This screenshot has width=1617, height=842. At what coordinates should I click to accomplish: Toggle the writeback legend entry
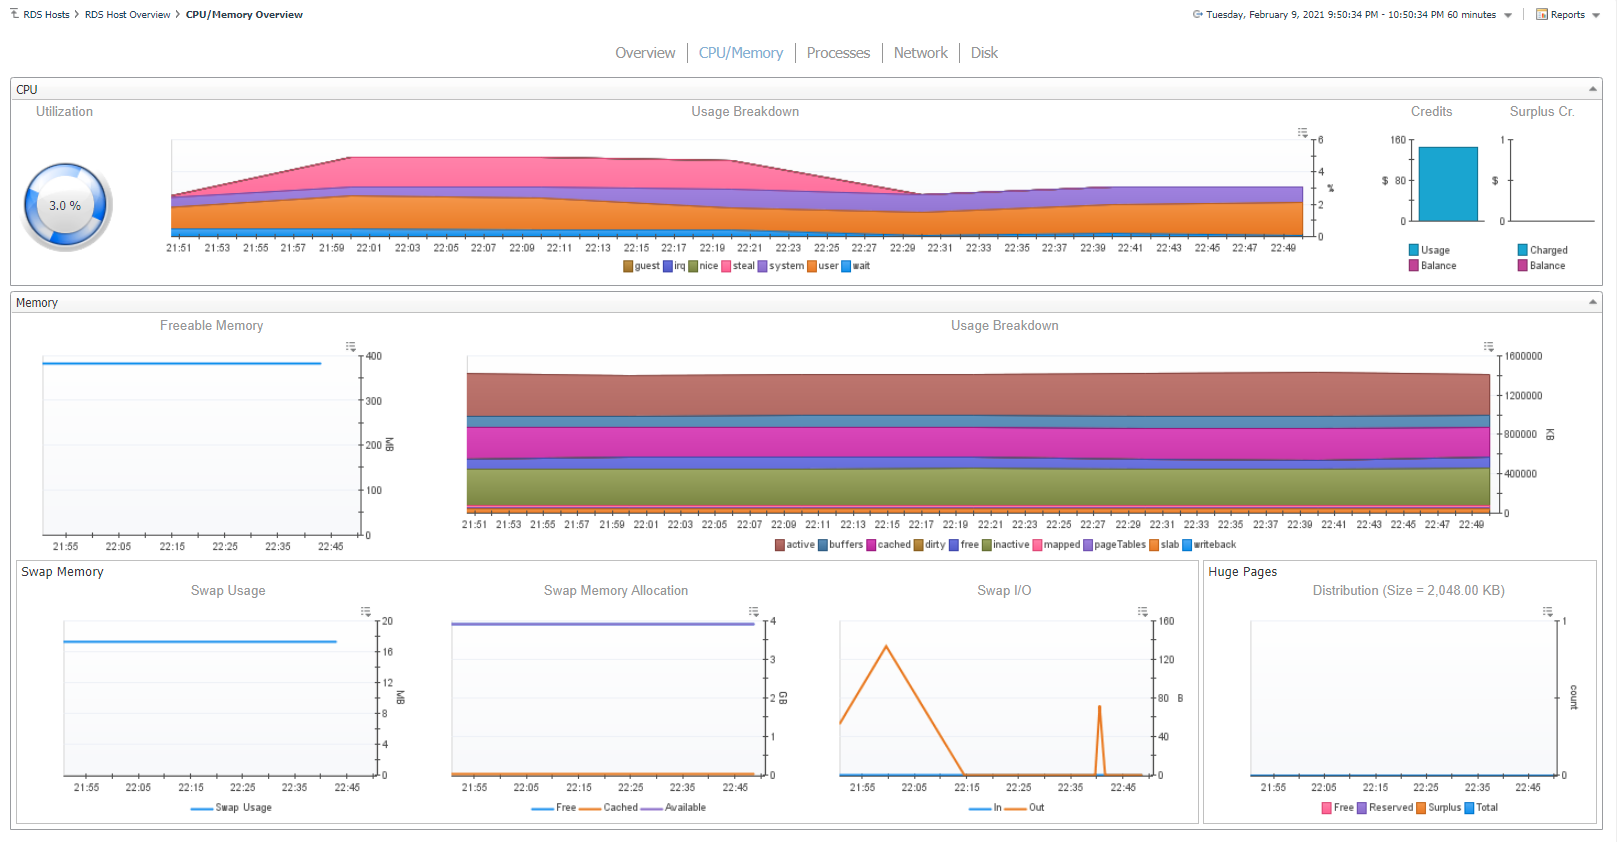tap(1209, 545)
